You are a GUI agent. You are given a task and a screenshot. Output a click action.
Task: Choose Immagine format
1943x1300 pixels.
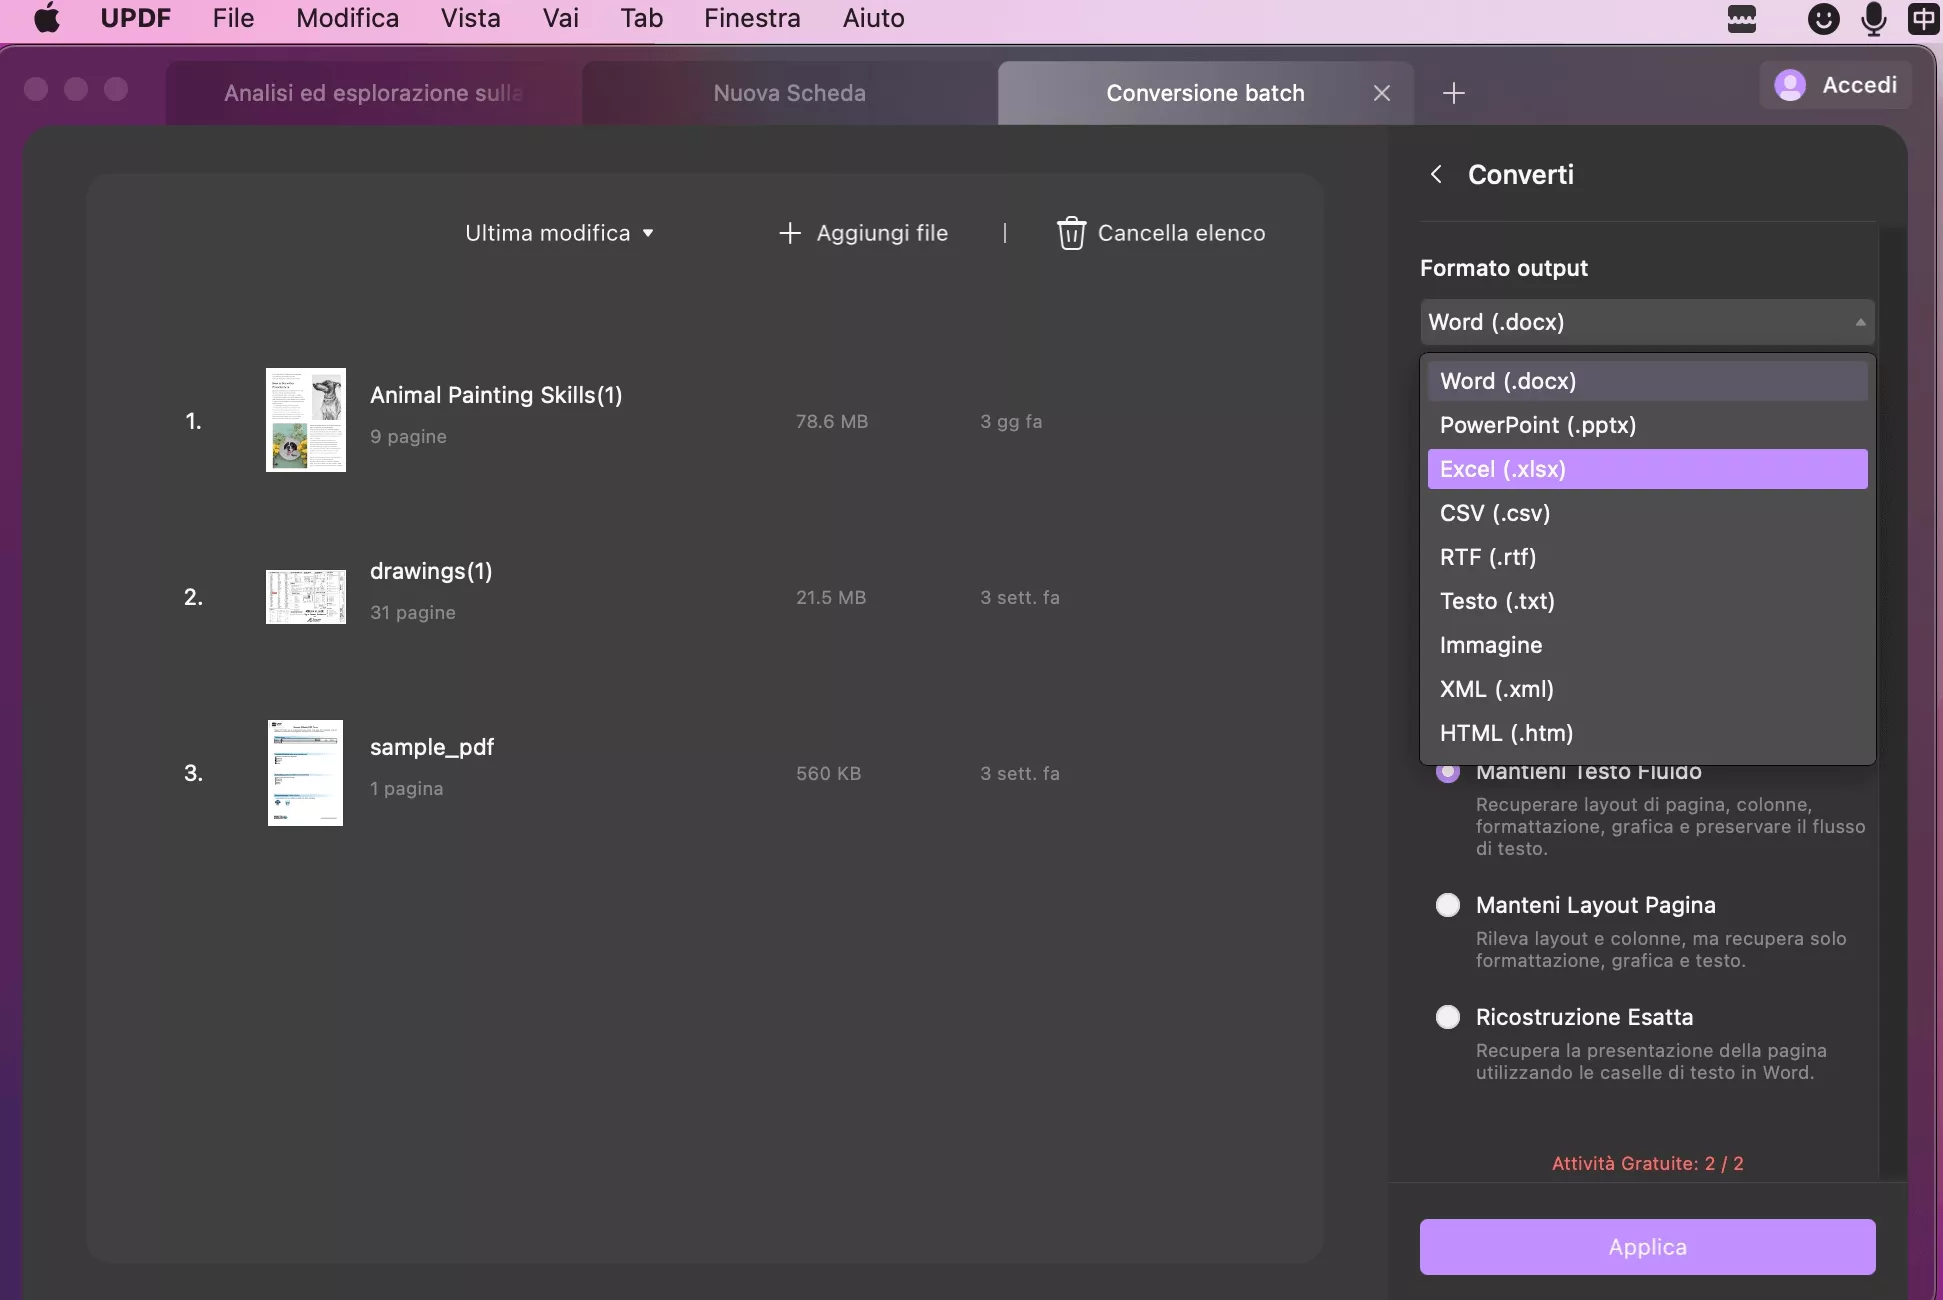point(1647,645)
